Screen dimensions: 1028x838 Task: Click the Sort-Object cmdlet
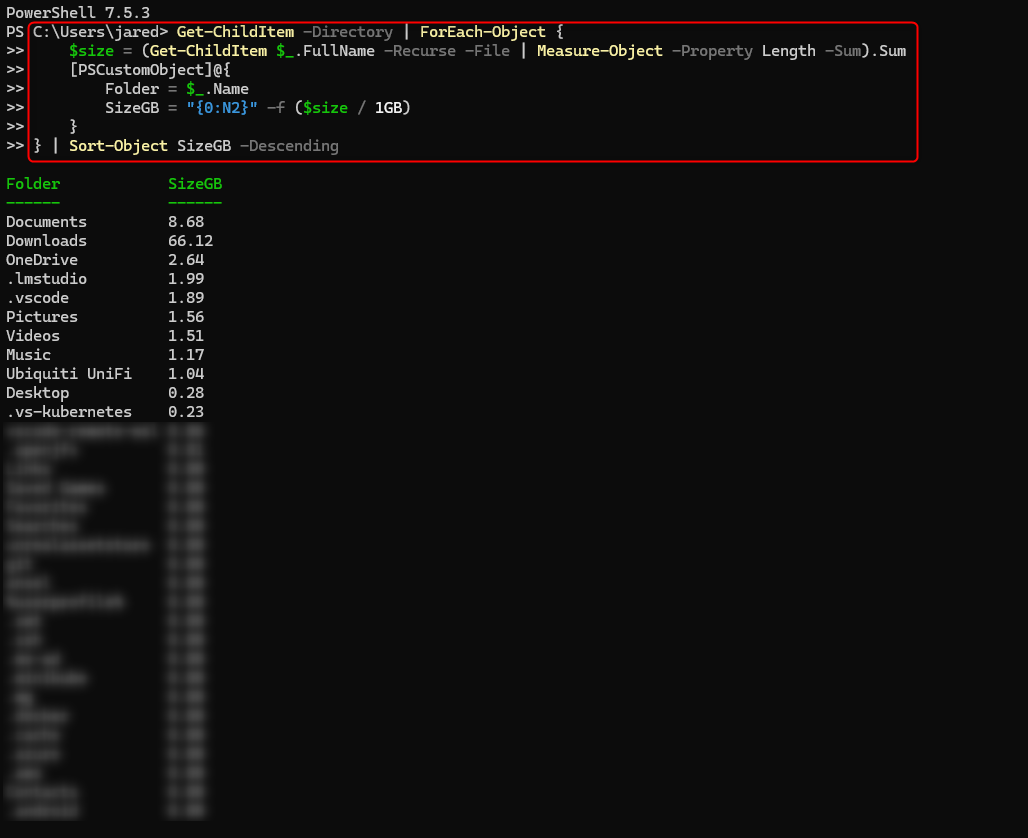point(118,145)
